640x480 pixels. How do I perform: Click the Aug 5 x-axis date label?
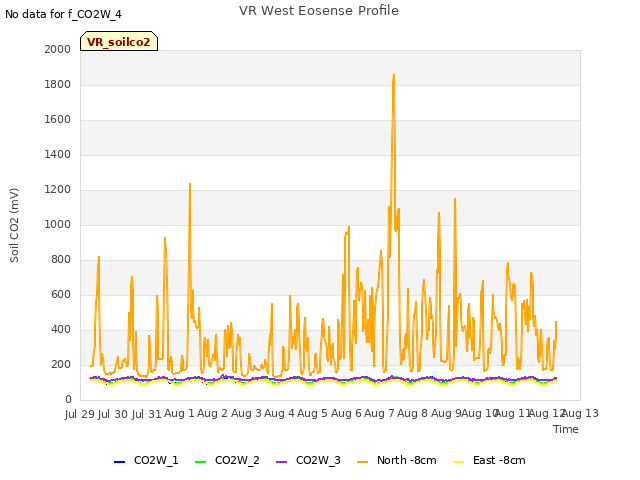click(x=312, y=413)
